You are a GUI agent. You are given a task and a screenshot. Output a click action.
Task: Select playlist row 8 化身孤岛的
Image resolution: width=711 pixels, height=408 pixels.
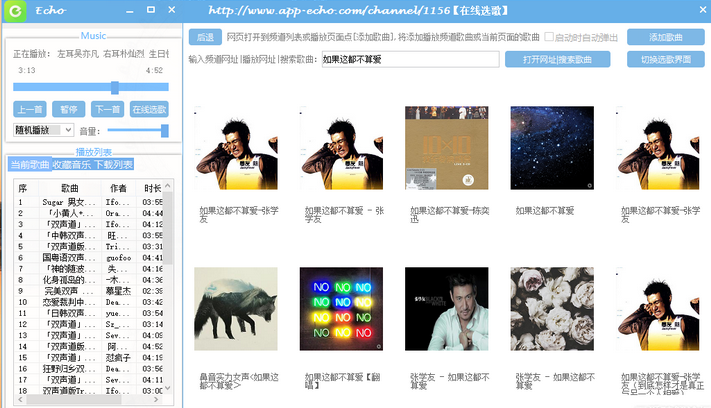(x=88, y=280)
